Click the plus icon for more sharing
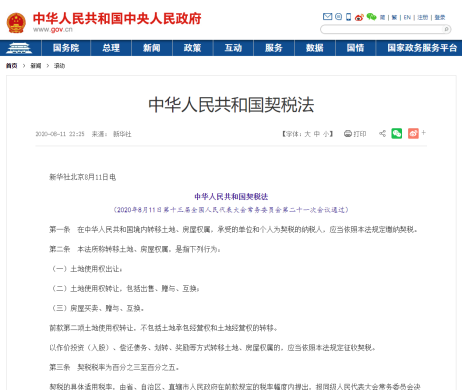Viewport: 463px width, 391px height. click(423, 133)
